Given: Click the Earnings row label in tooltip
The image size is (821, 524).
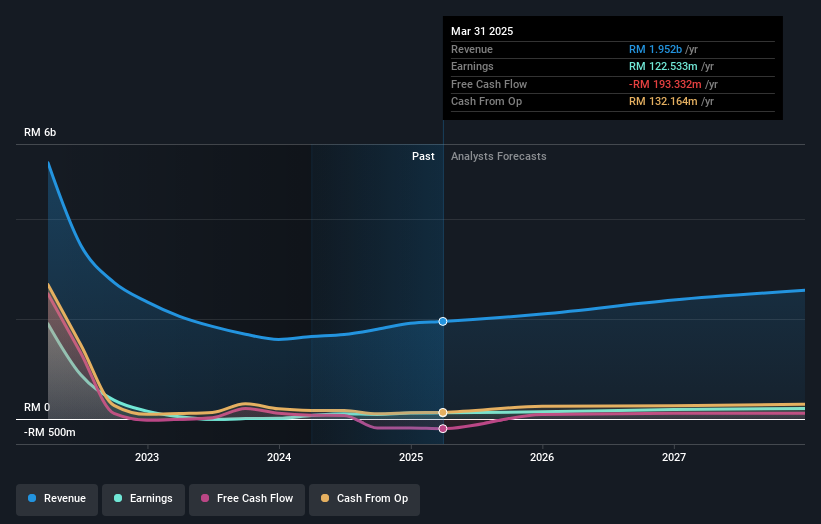Looking at the screenshot, I should 472,66.
